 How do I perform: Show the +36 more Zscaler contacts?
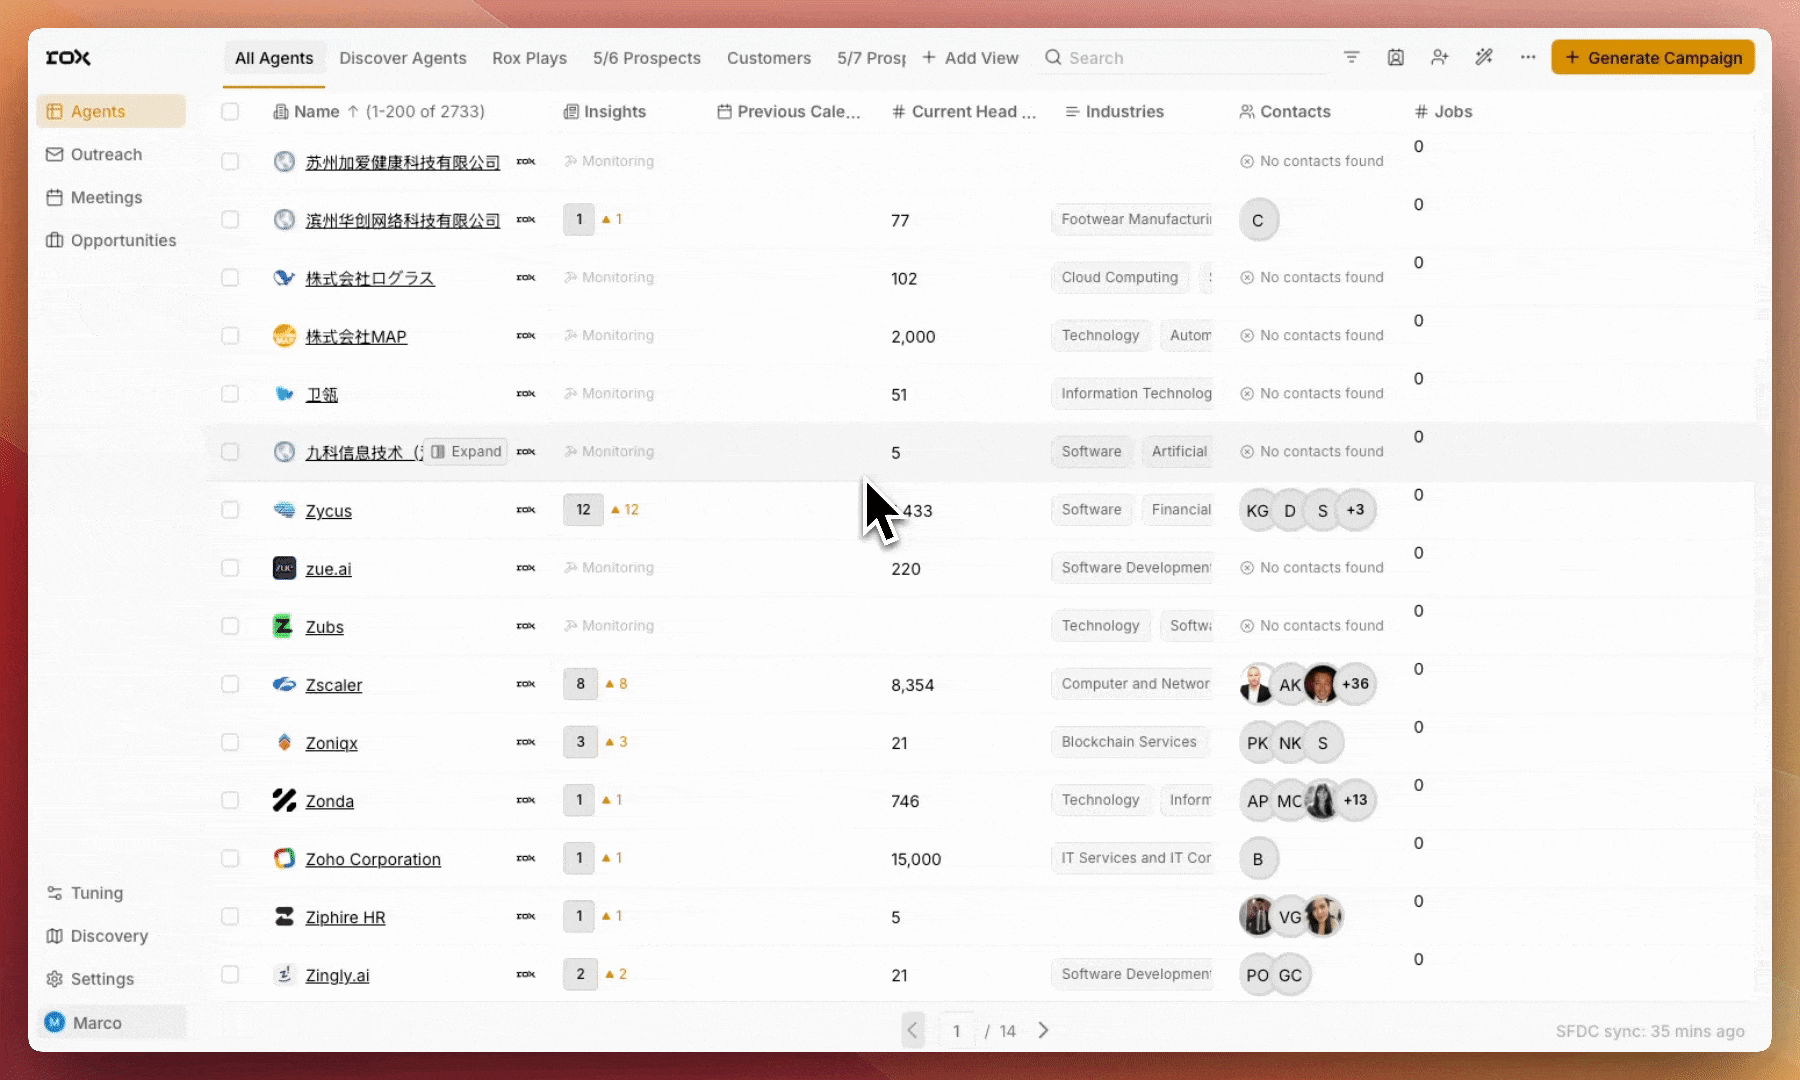pos(1355,684)
